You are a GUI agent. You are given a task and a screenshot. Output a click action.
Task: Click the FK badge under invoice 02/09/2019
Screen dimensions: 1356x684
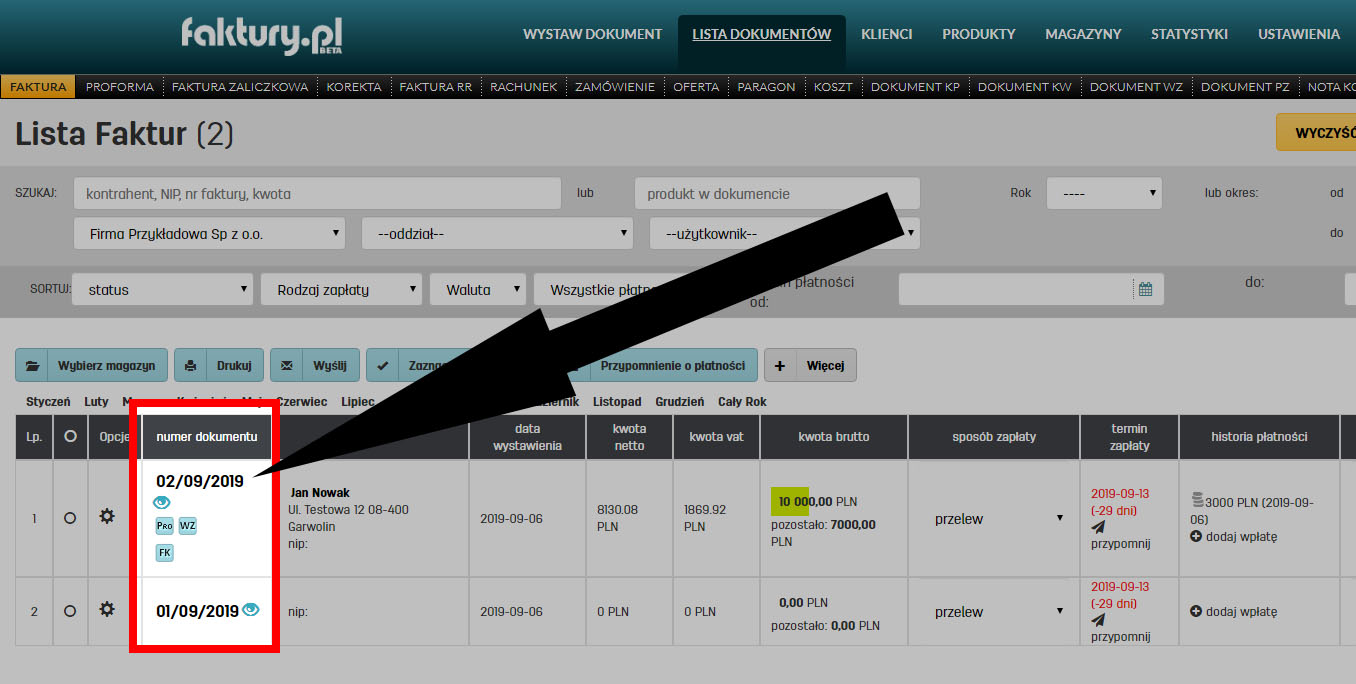(165, 552)
